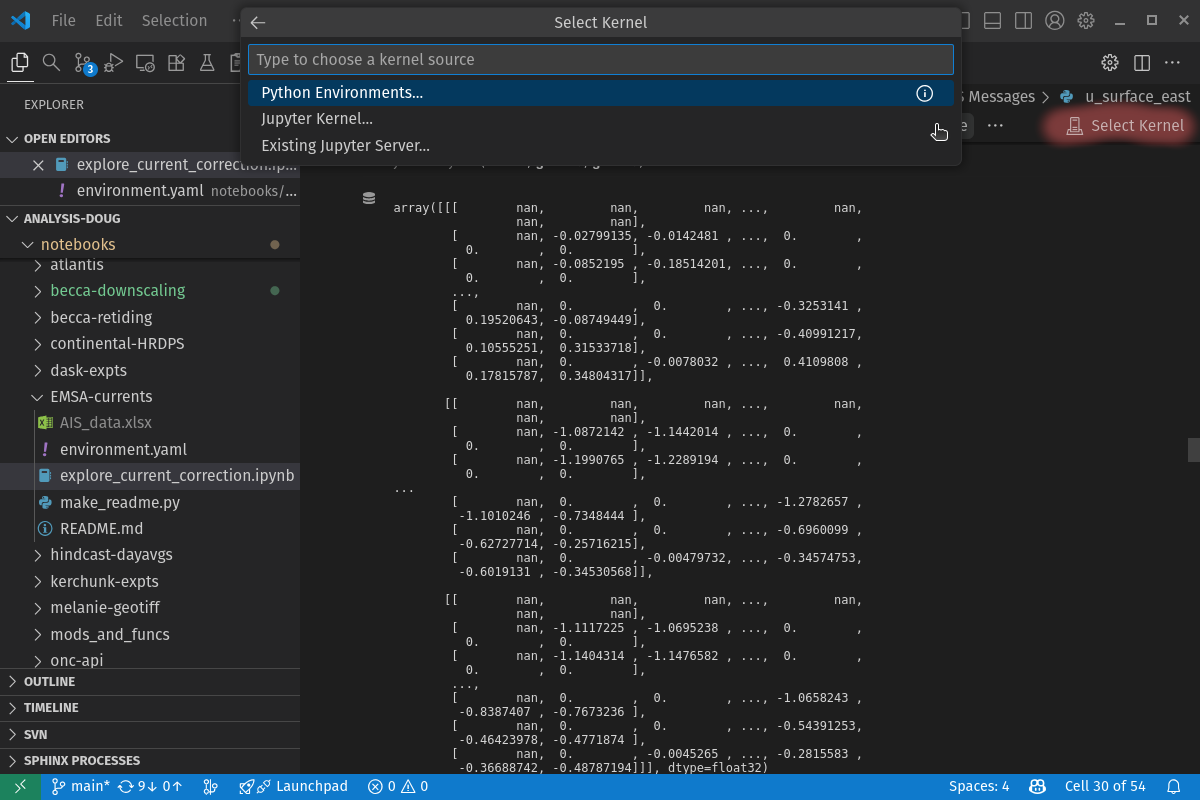Screen dimensions: 1200x800
Task: Choose Existing Jupyter Server... option
Action: (x=601, y=146)
